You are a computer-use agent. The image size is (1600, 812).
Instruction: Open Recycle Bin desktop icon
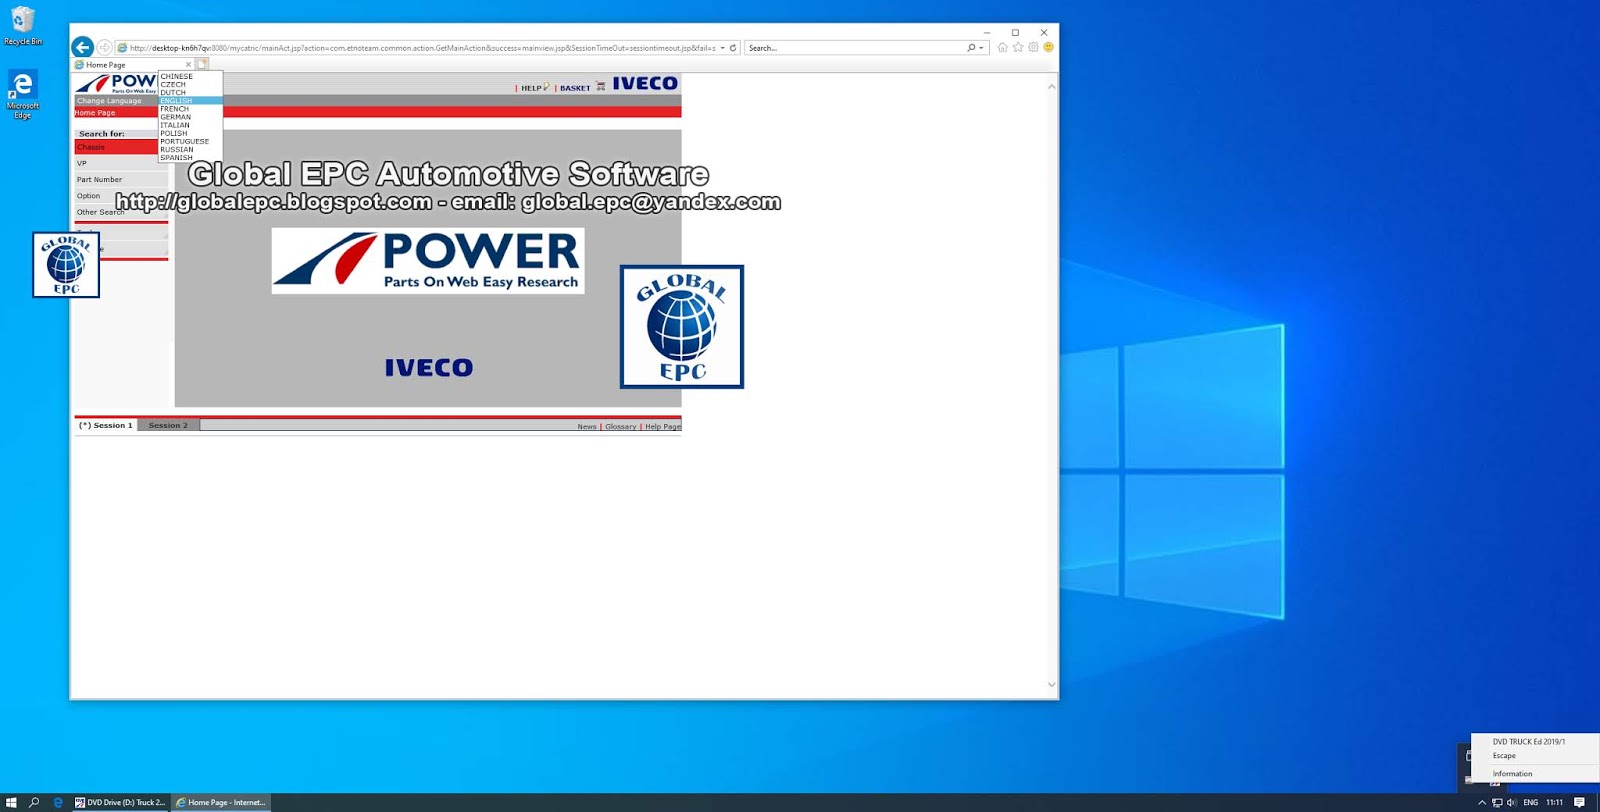point(22,26)
